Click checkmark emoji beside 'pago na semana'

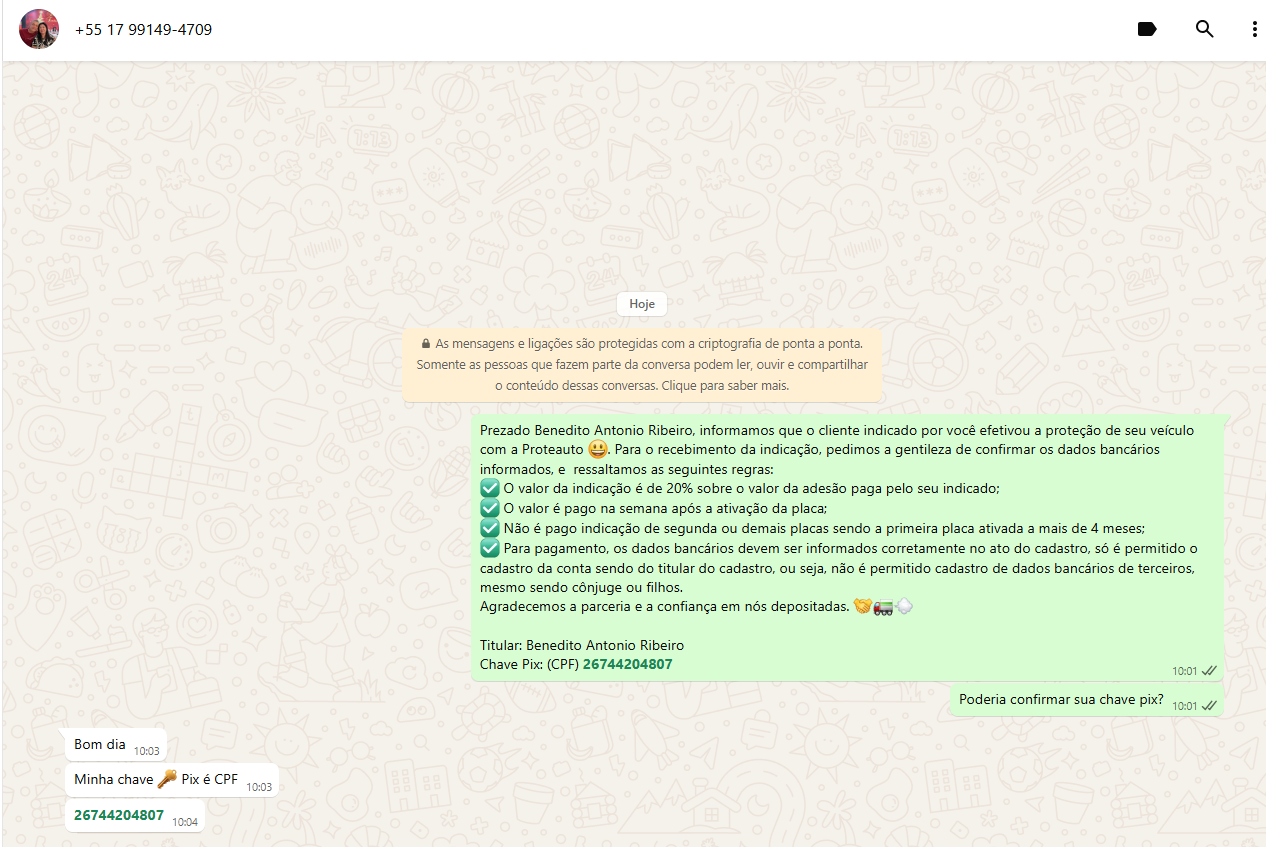point(489,508)
